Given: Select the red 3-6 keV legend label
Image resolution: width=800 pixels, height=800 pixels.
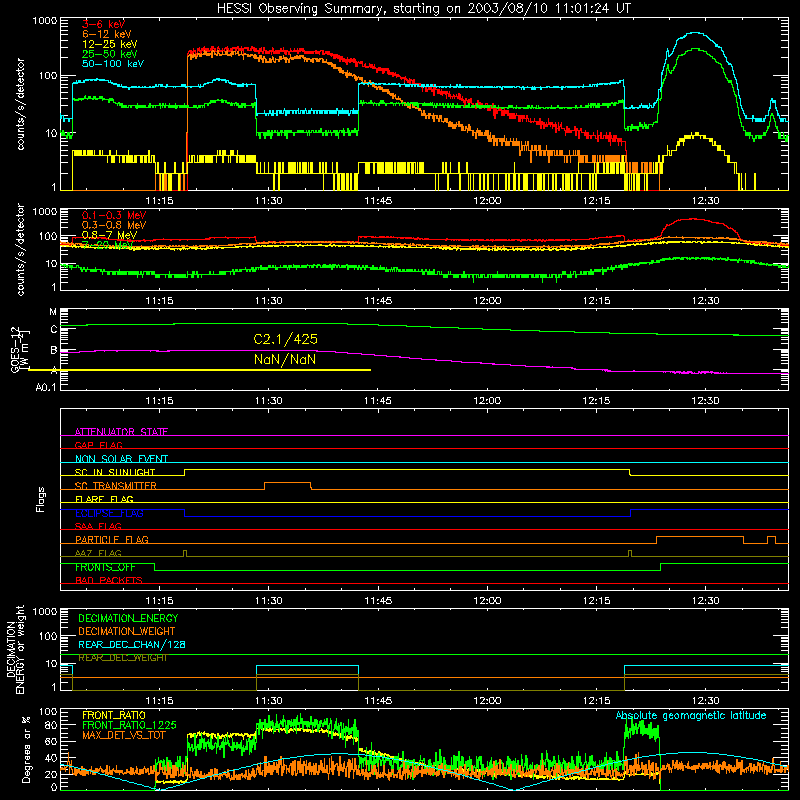Looking at the screenshot, I should pyautogui.click(x=104, y=24).
